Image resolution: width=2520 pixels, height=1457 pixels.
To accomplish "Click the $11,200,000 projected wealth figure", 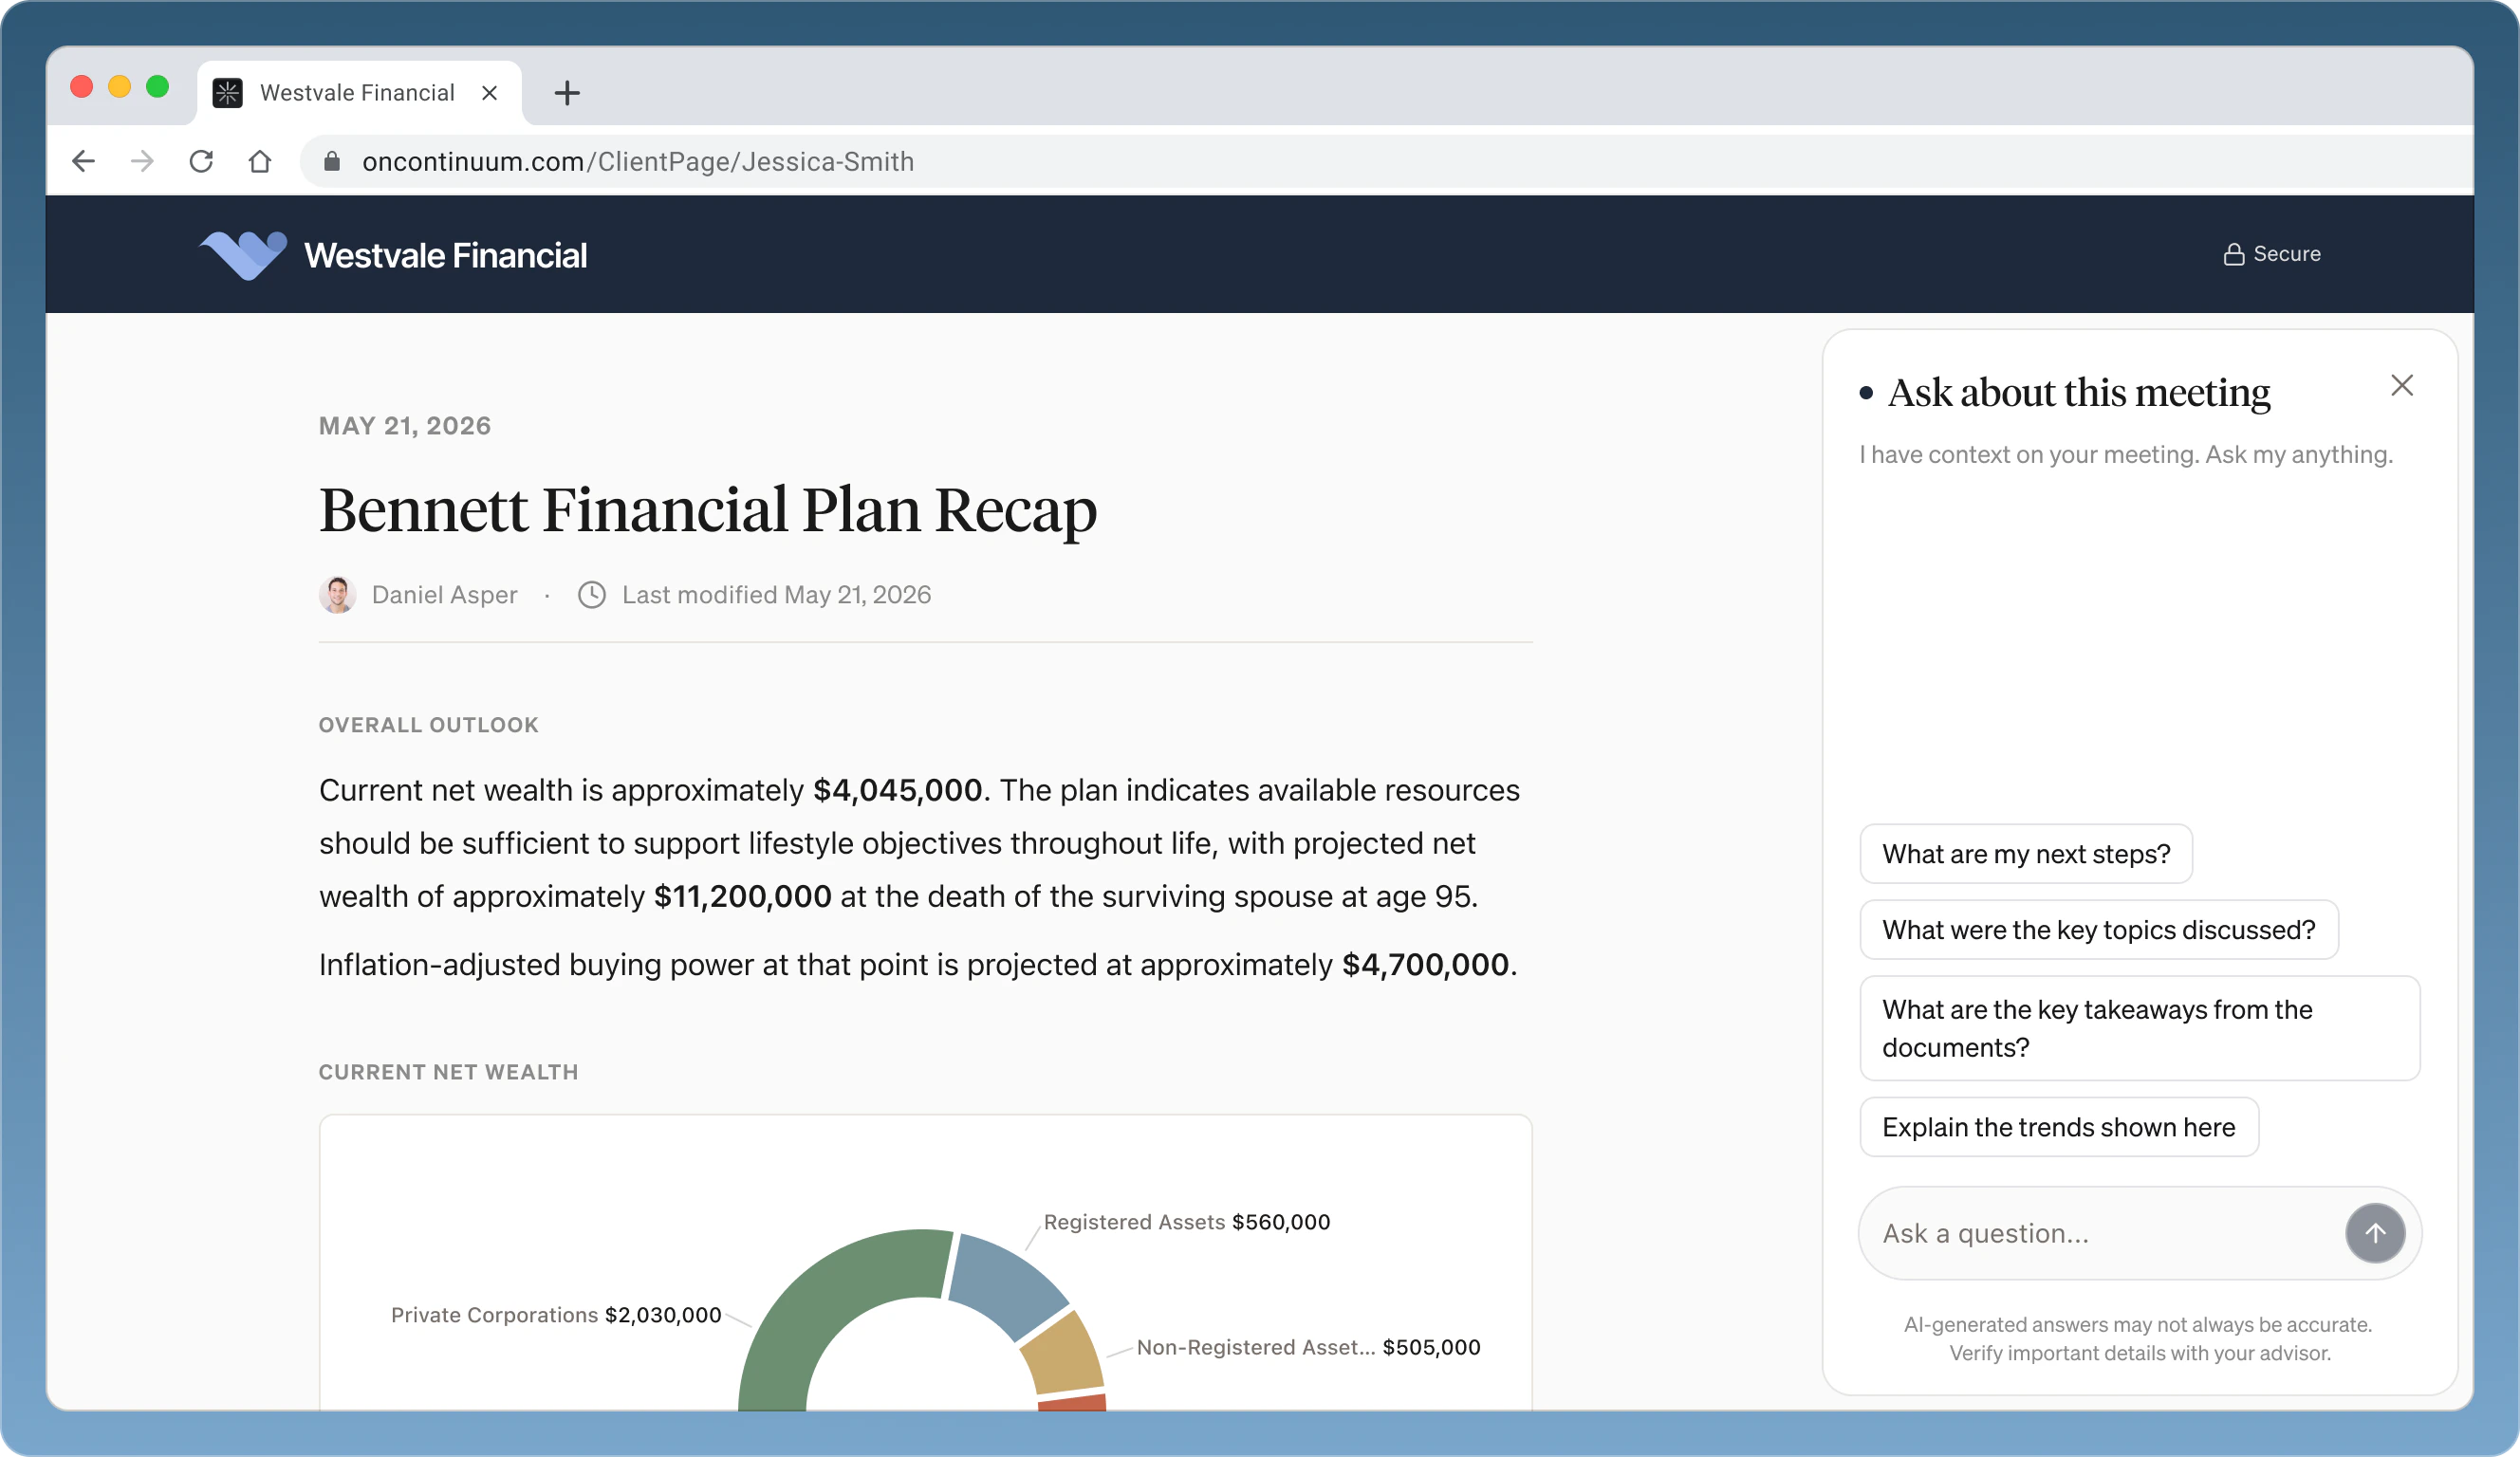I will tap(743, 896).
